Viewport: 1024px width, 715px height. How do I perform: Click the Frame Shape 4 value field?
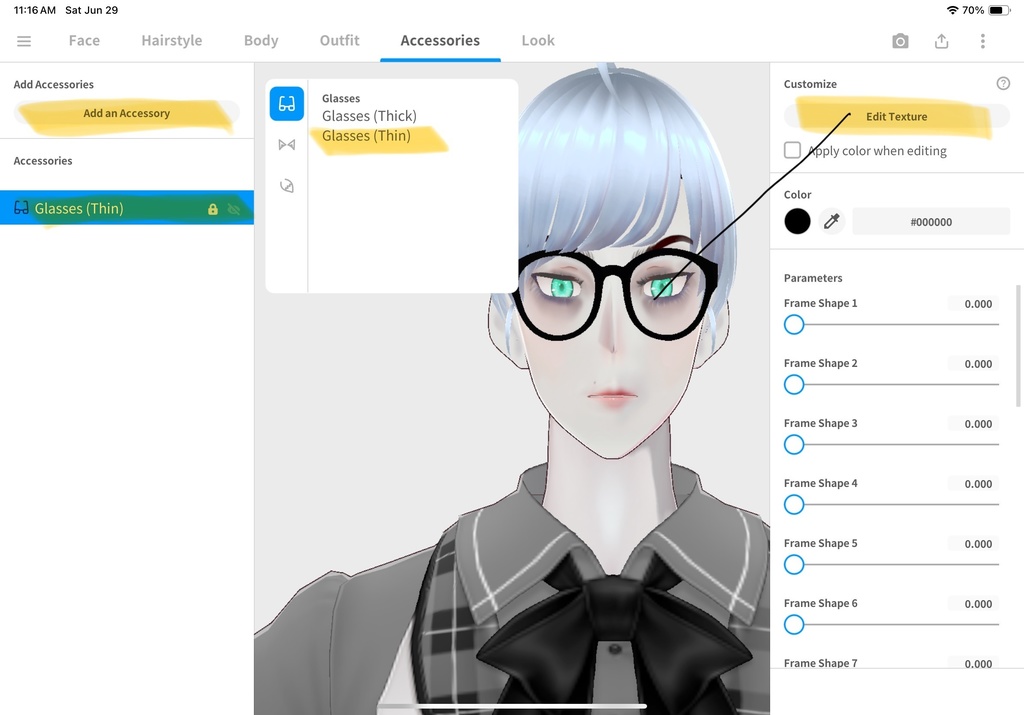coord(973,484)
